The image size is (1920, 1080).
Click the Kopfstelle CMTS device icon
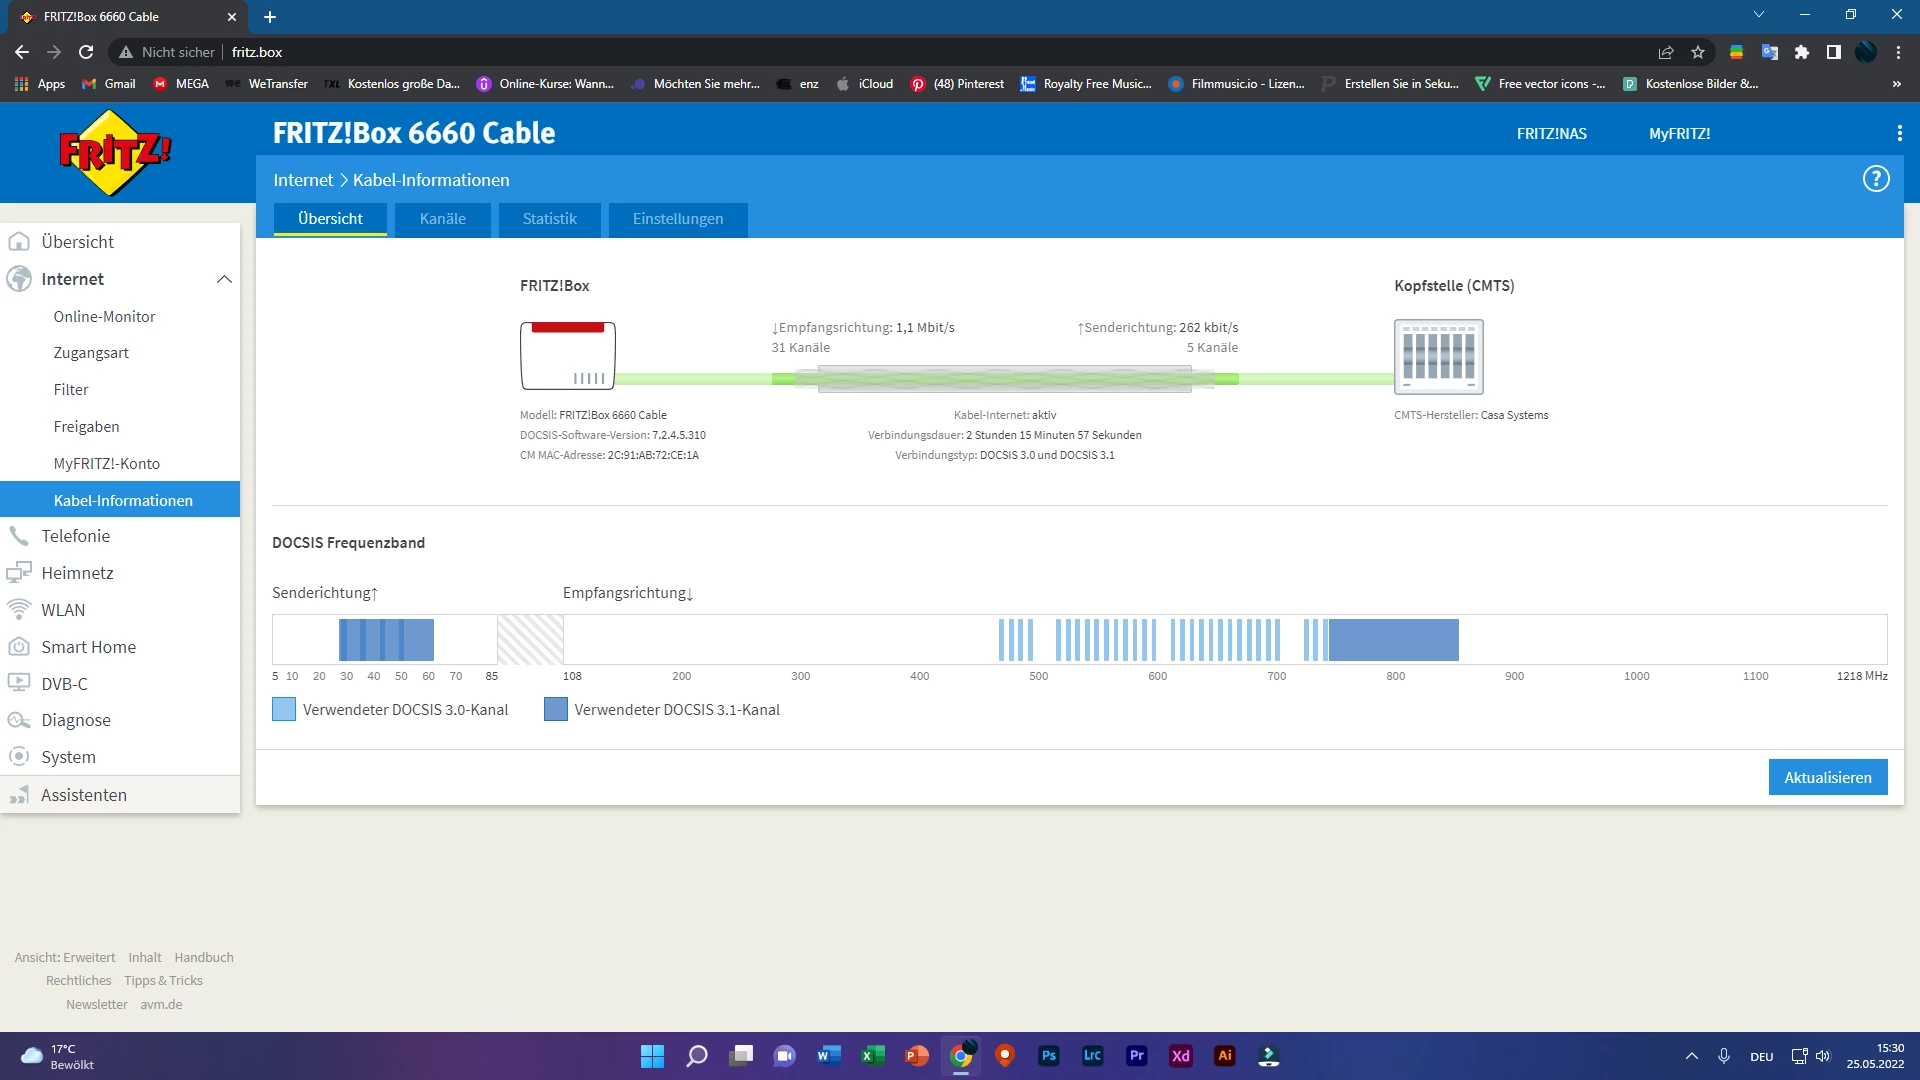pyautogui.click(x=1438, y=357)
